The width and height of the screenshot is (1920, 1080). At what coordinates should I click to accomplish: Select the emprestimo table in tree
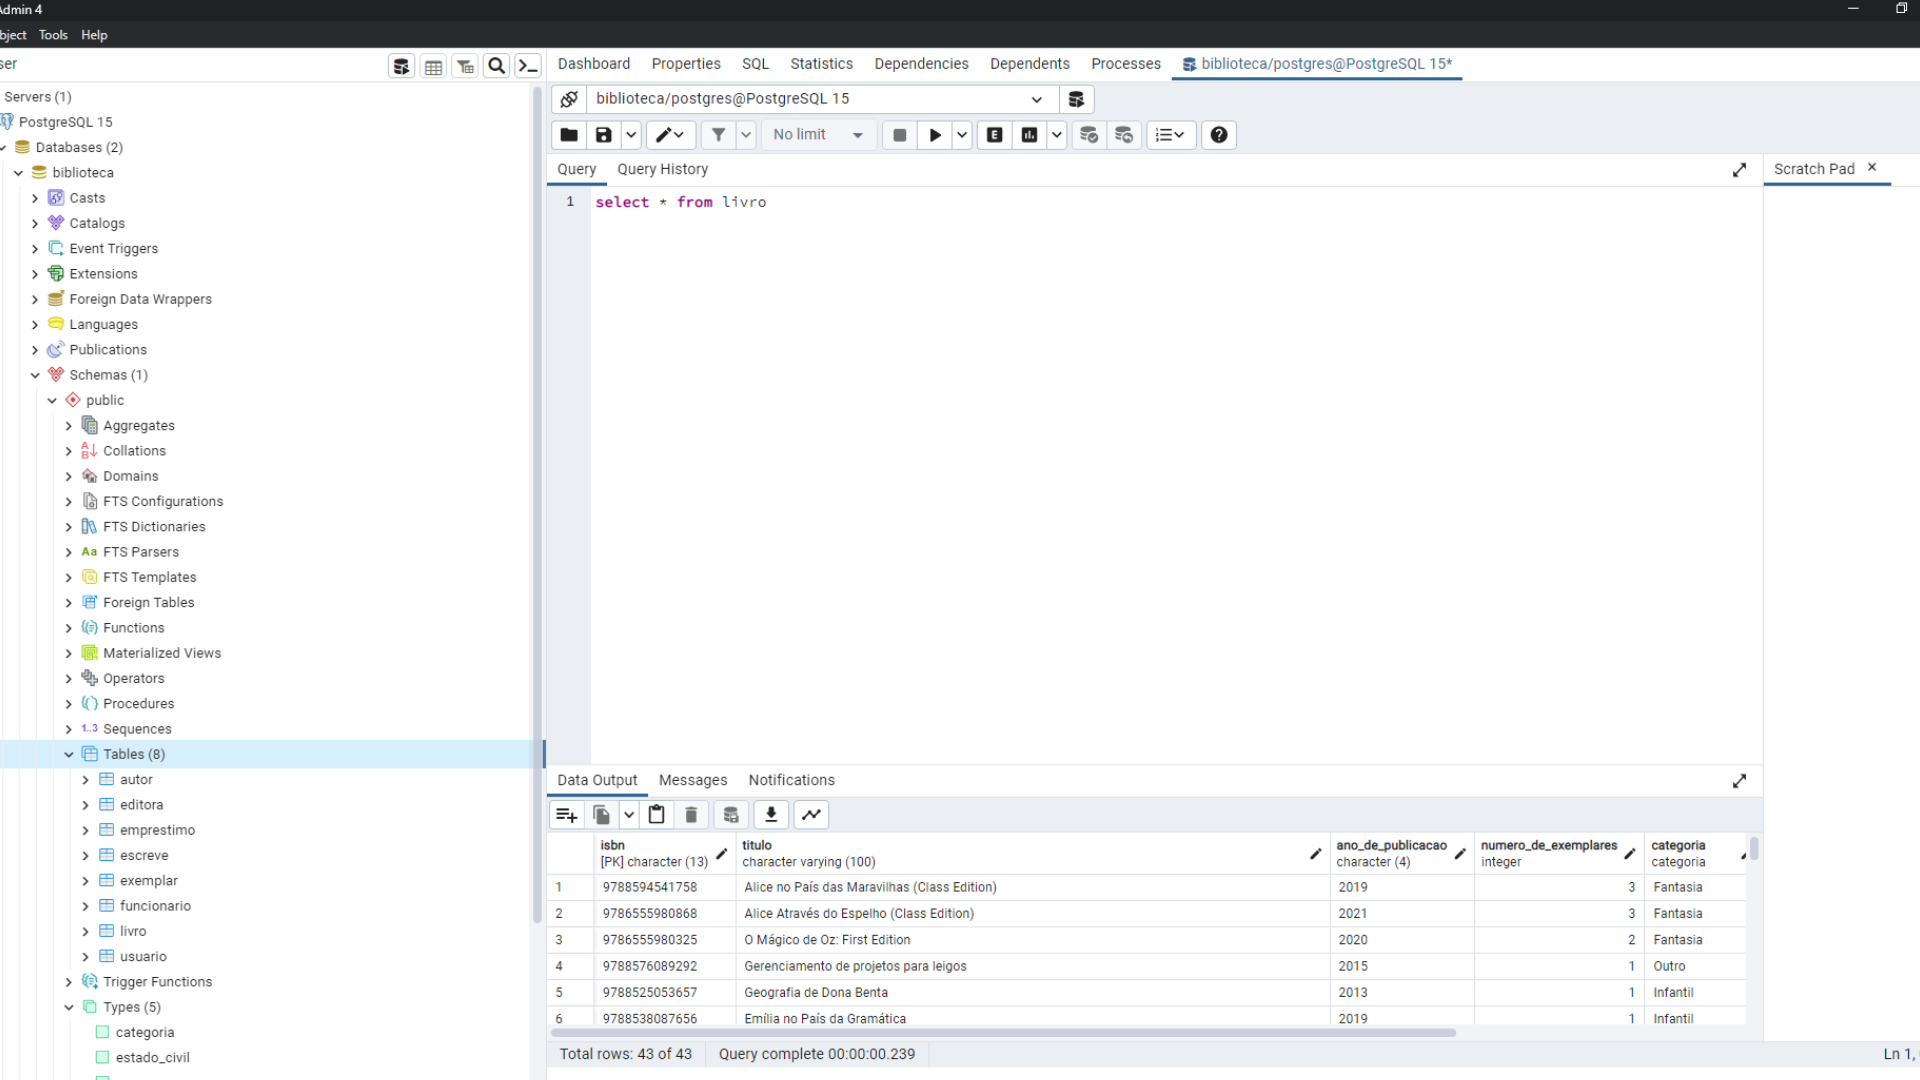pyautogui.click(x=157, y=831)
